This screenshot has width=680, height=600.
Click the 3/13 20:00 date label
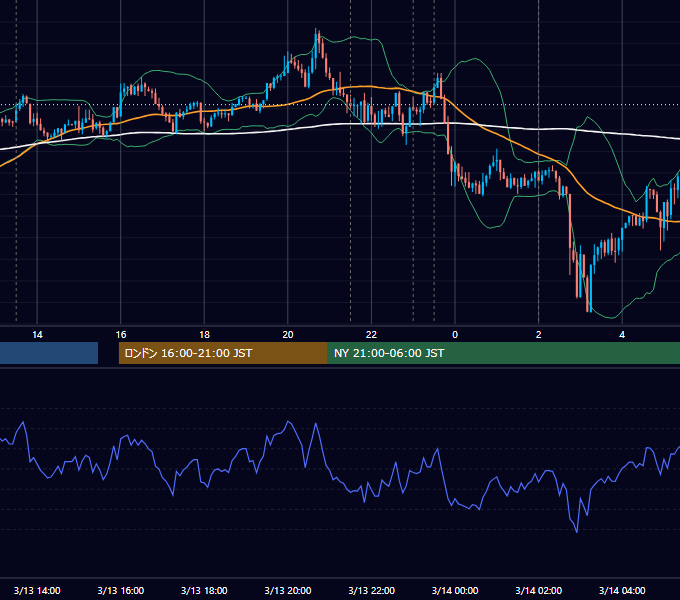pos(288,590)
